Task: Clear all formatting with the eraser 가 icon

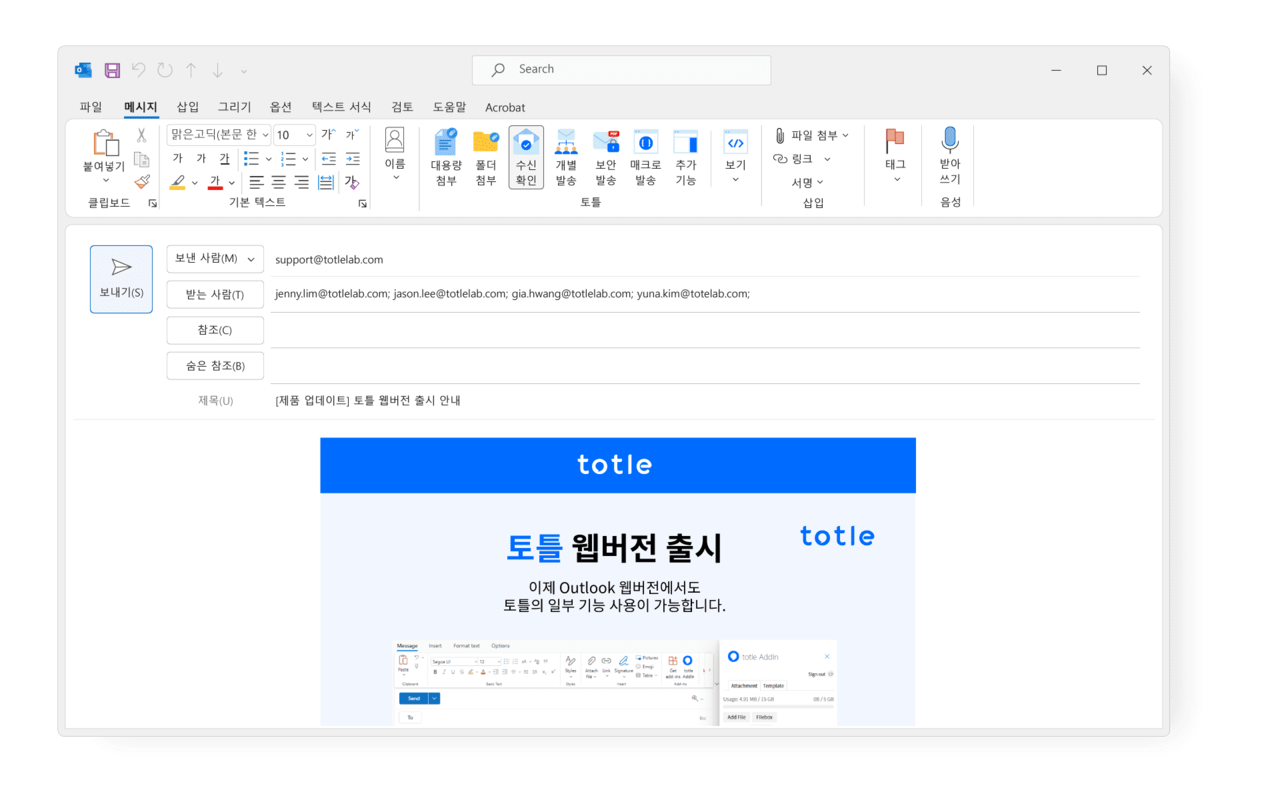Action: pos(351,182)
